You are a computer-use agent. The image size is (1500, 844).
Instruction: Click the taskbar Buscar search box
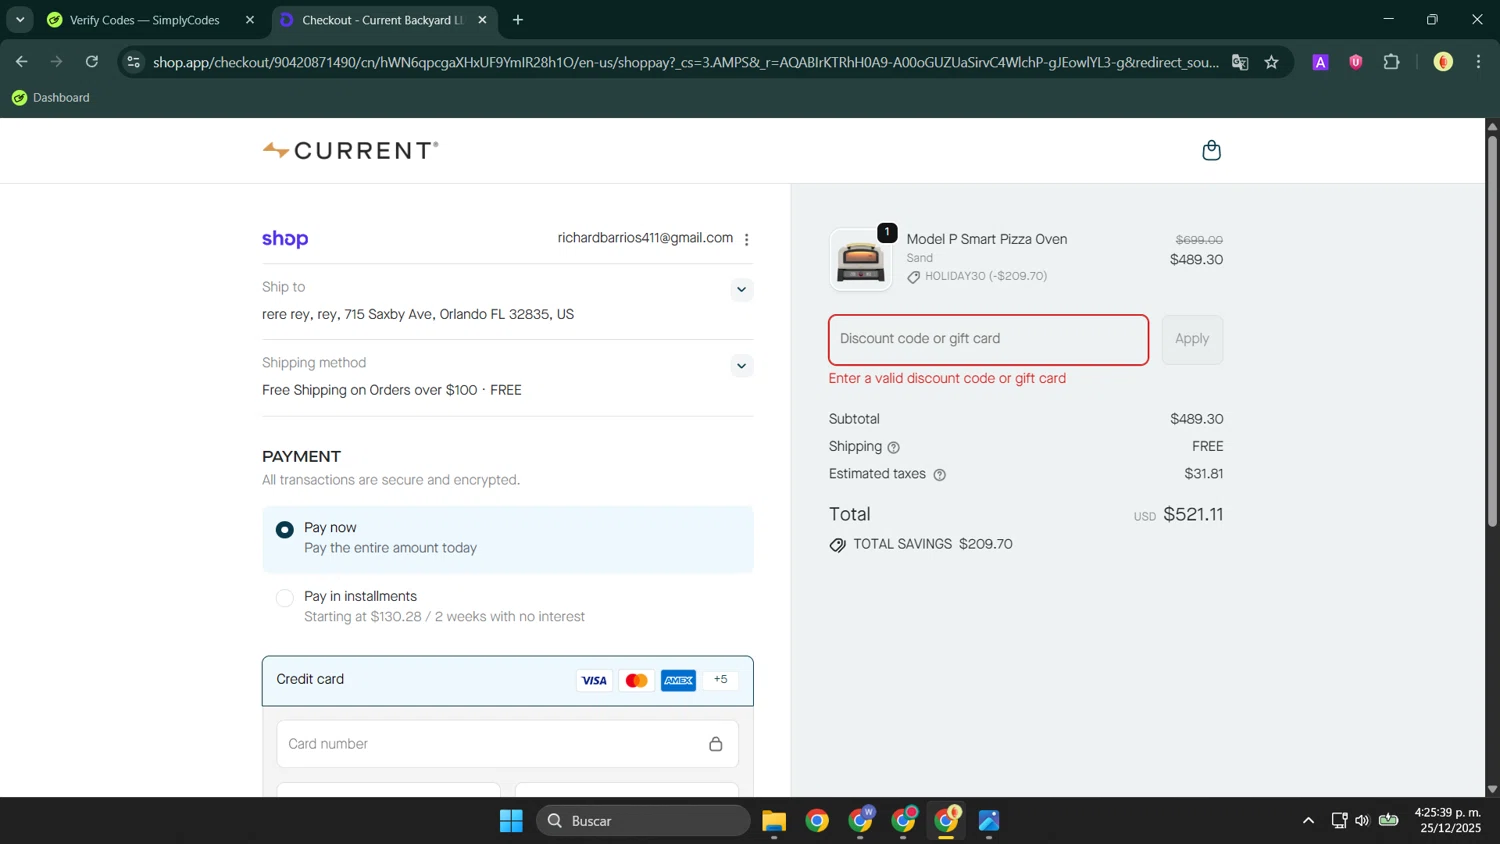coord(643,821)
